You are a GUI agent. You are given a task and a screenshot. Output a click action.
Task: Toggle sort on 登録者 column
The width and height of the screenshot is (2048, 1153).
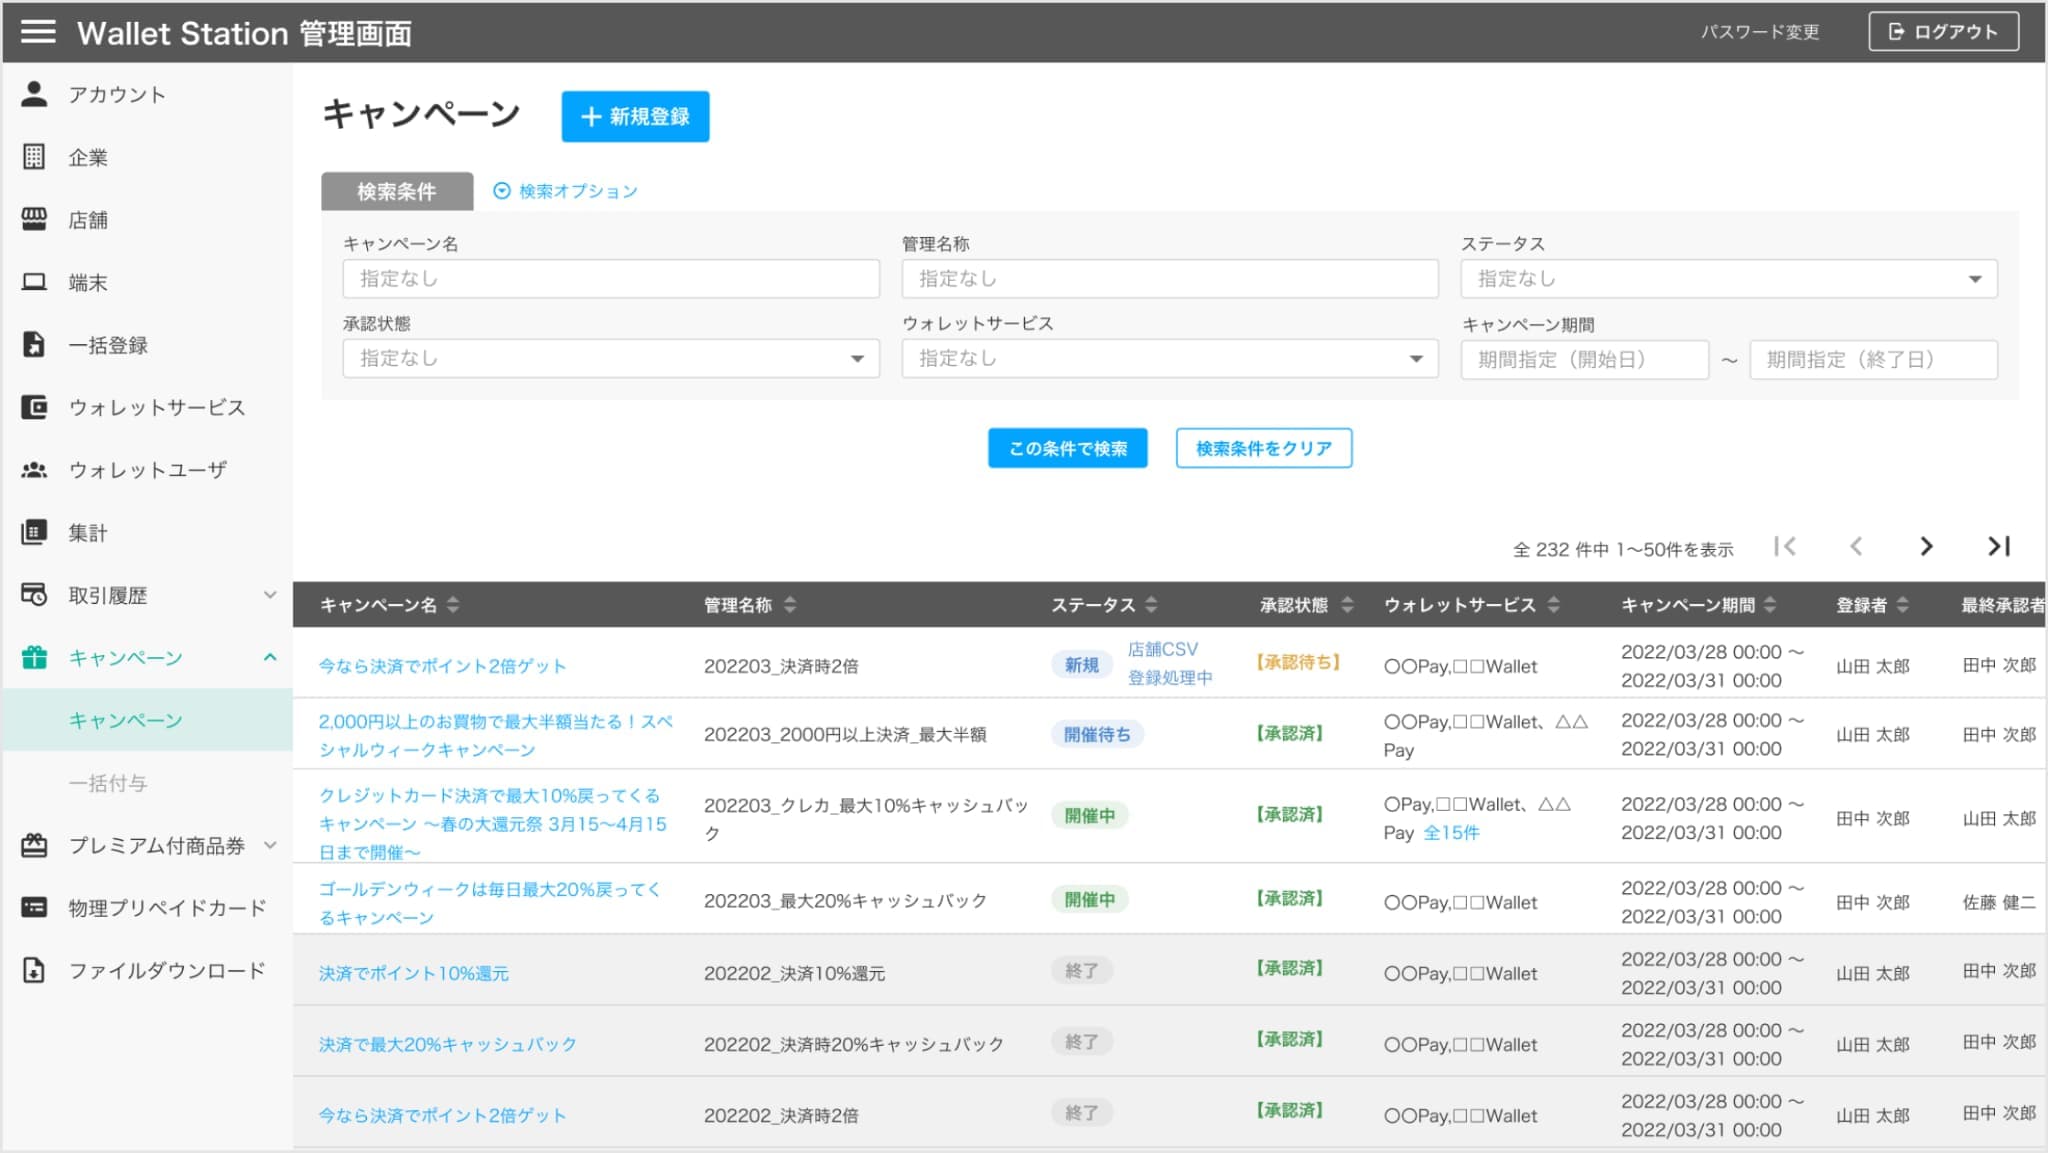[x=1902, y=605]
